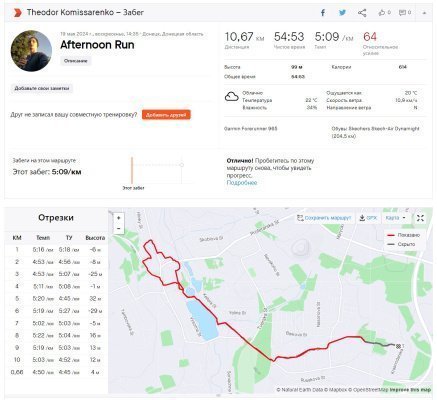
Task: Open the share options icon
Action: pyautogui.click(x=362, y=13)
